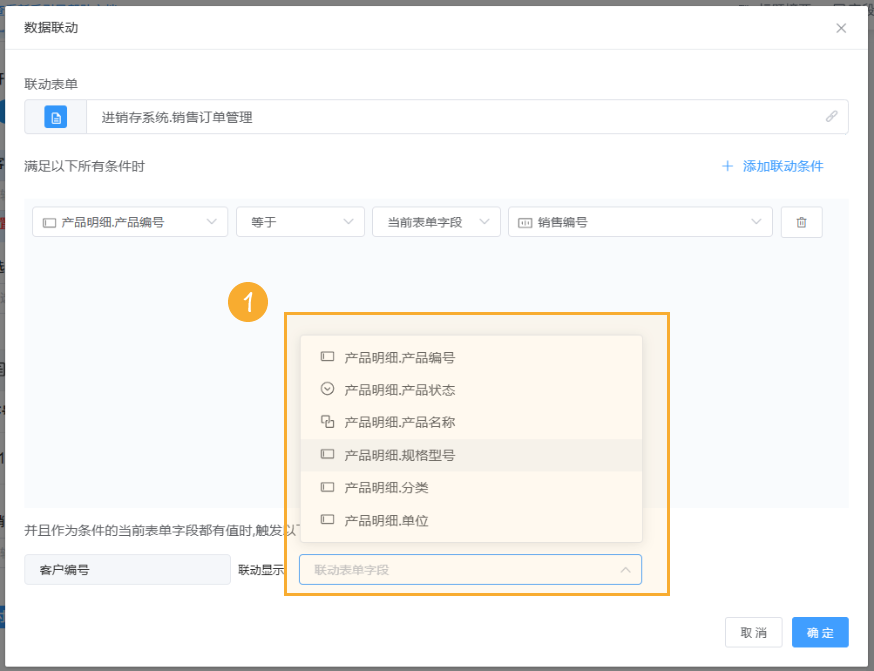
Task: Click the 客户编号 field label box
Action: pyautogui.click(x=127, y=569)
